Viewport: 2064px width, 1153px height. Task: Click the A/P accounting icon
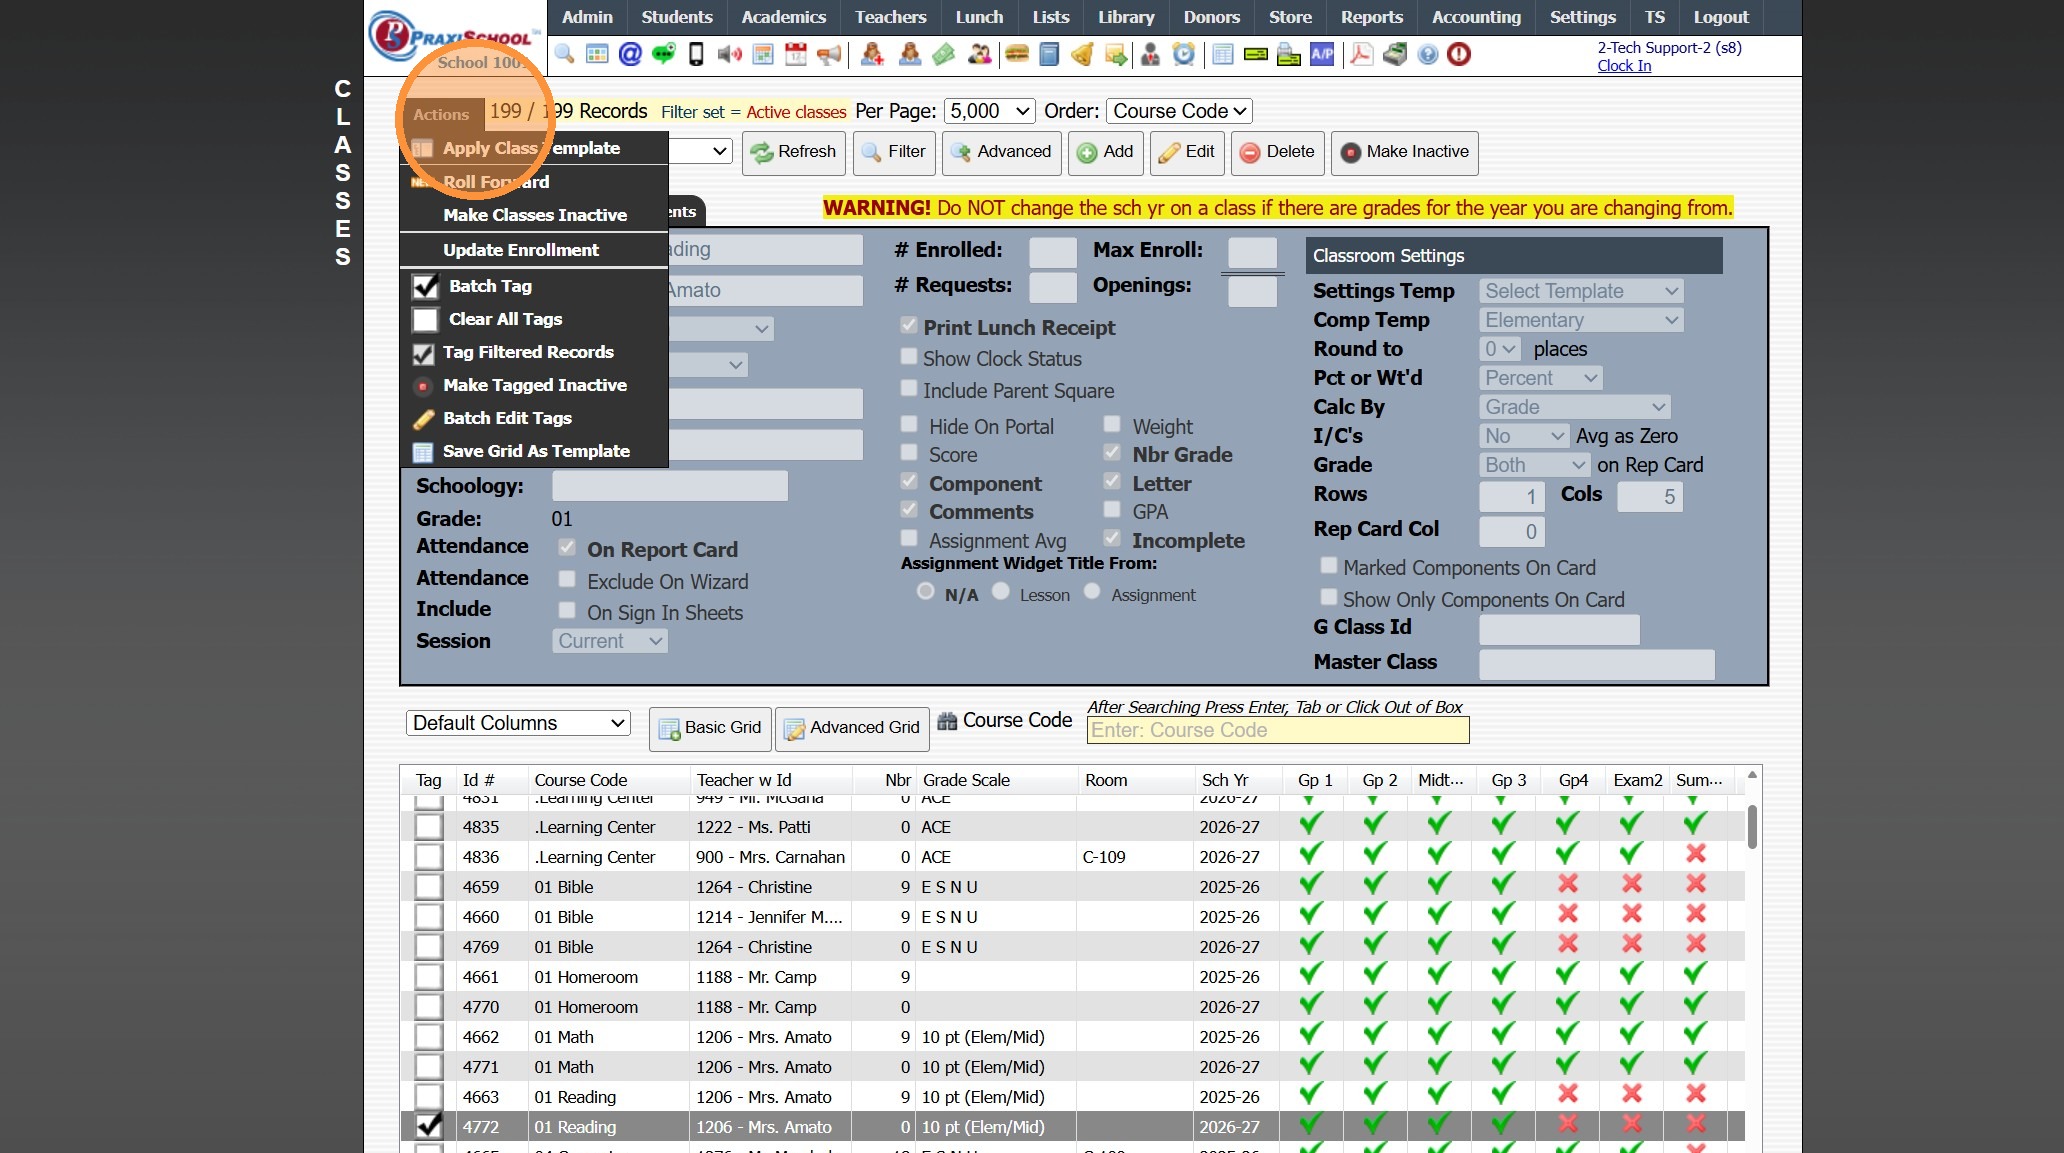click(x=1322, y=54)
